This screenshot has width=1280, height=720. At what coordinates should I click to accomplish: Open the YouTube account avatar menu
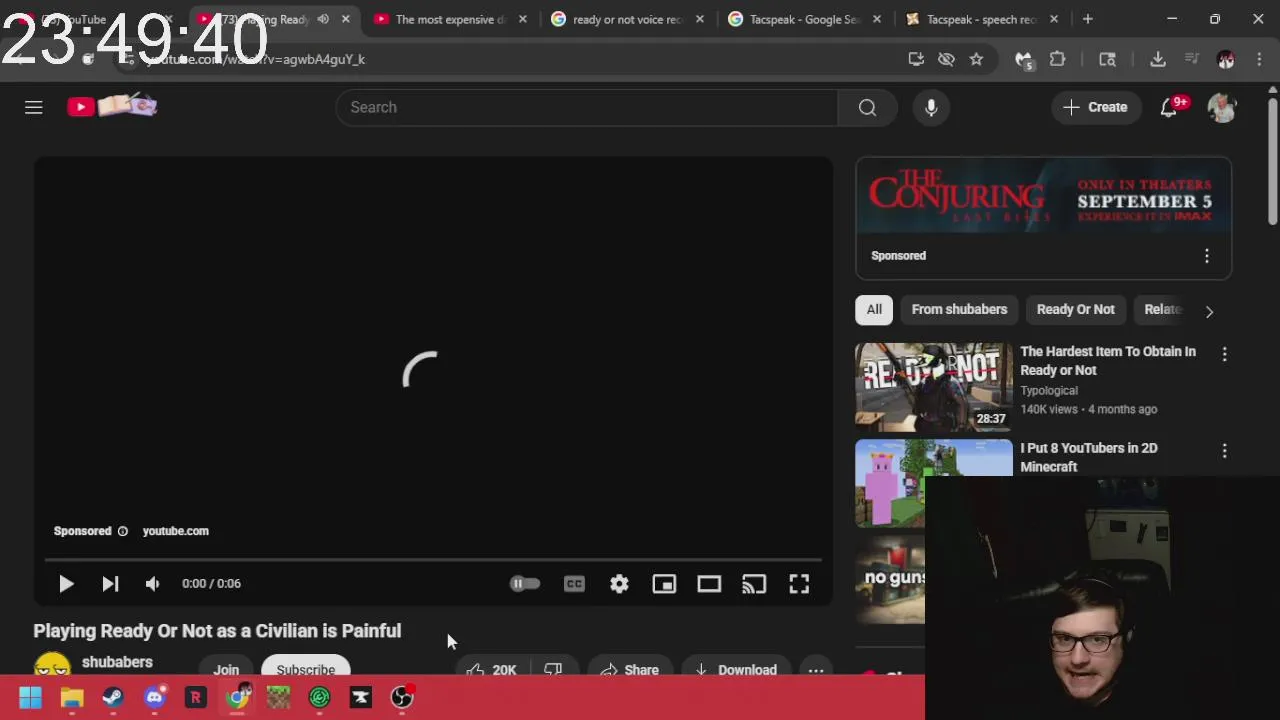1222,107
